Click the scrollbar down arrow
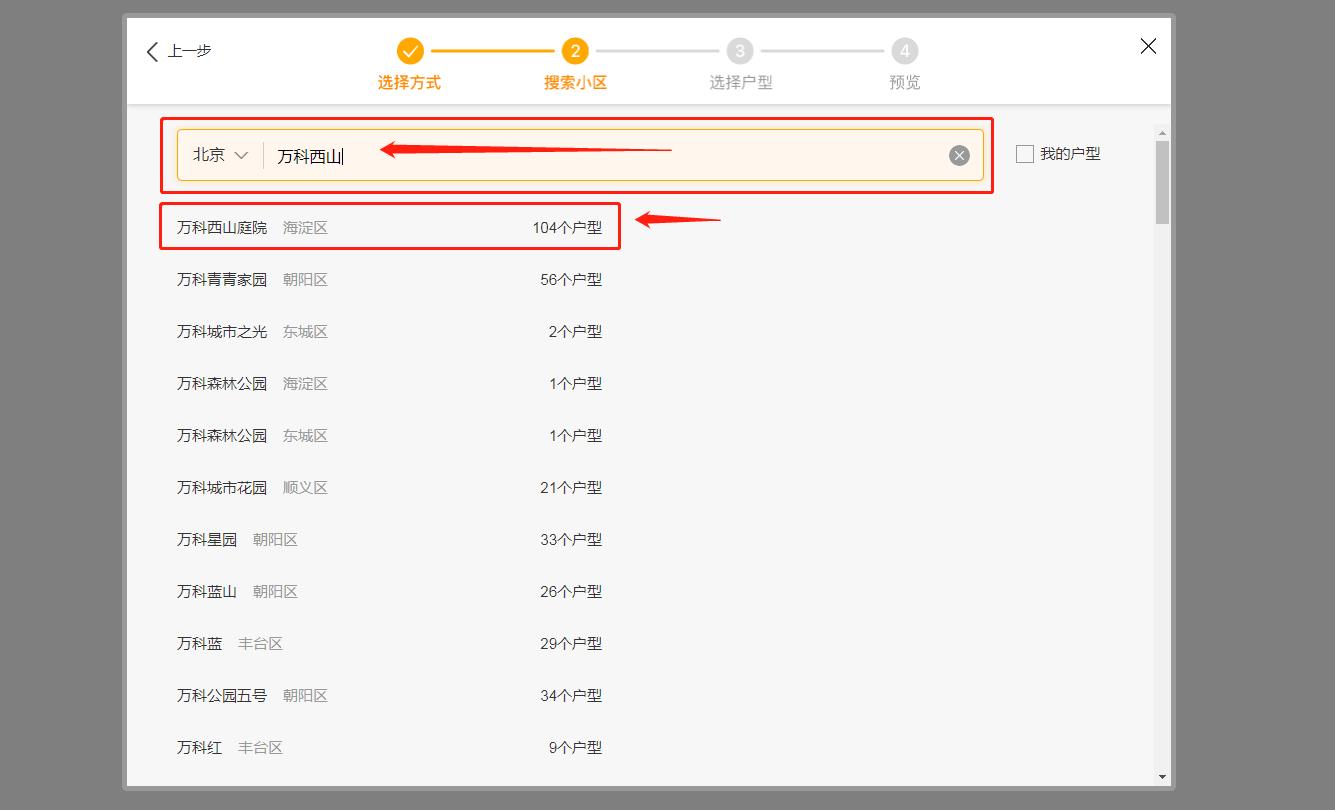 click(1162, 777)
